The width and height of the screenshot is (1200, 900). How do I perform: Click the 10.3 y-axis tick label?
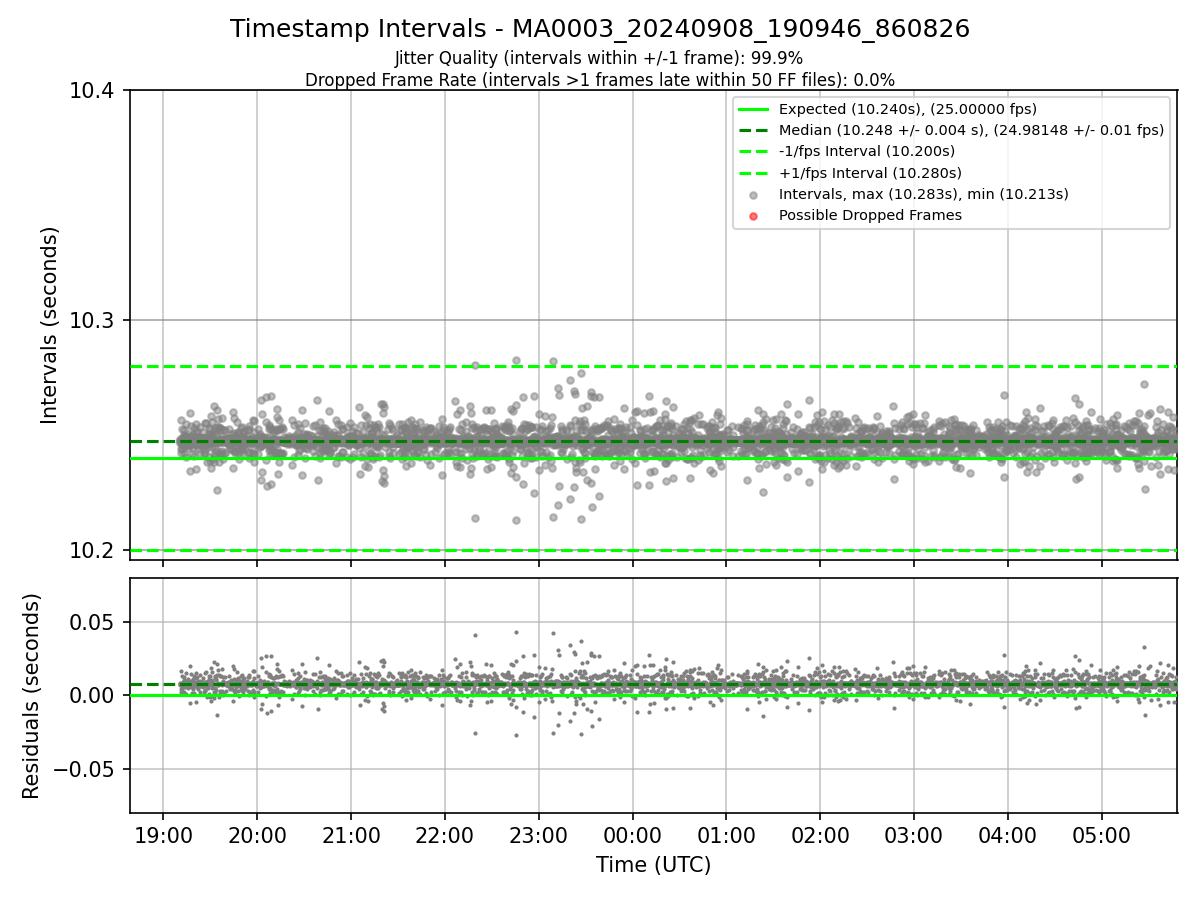[x=94, y=321]
